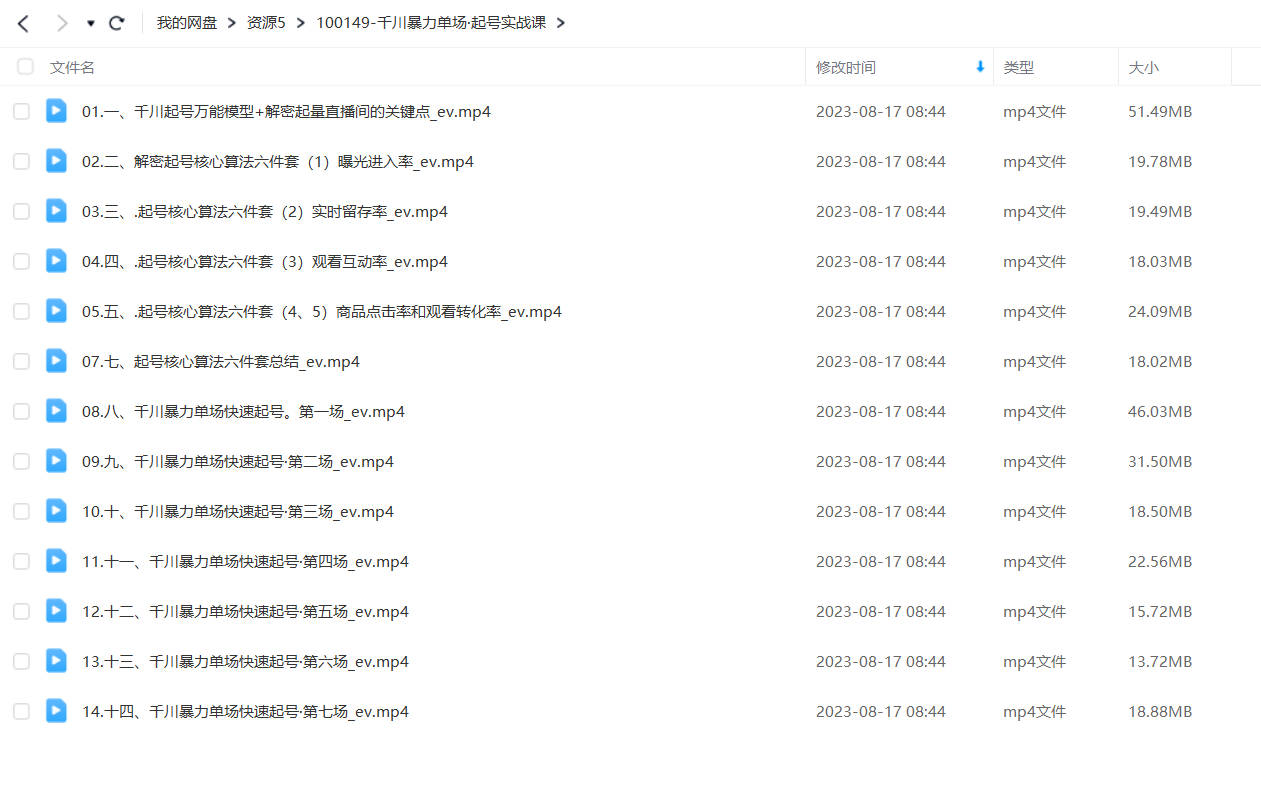Select file name 08.八、千川暴力单场快速起号。第一场_ev.mp4
Image resolution: width=1261 pixels, height=785 pixels.
[x=243, y=411]
